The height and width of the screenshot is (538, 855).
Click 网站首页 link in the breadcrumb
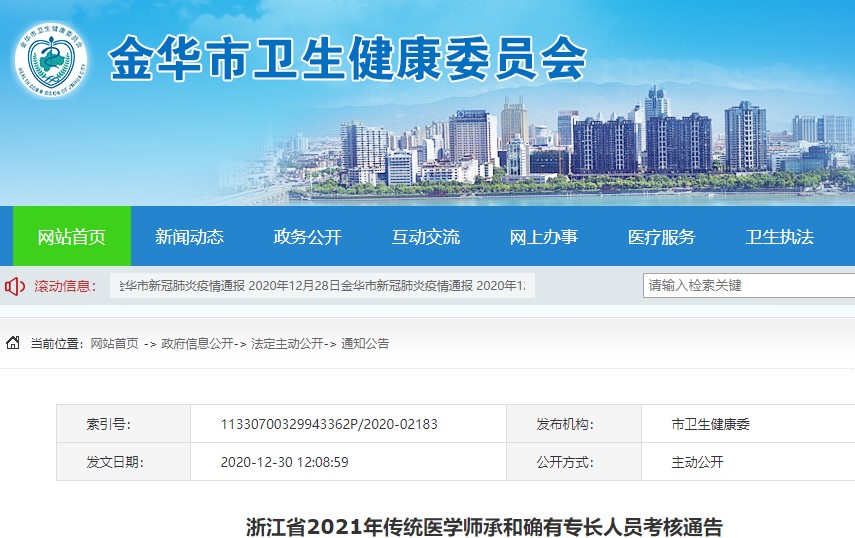(114, 343)
